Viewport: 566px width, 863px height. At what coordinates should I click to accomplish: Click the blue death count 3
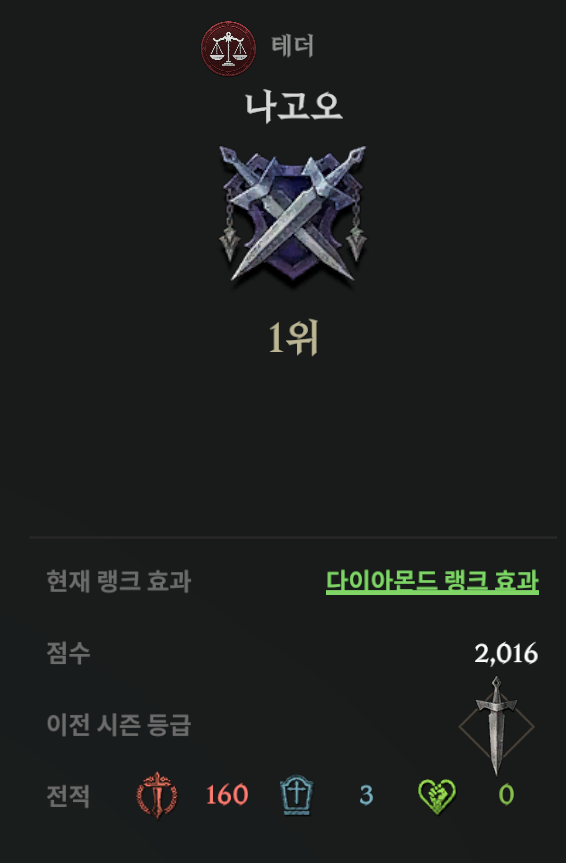click(366, 795)
